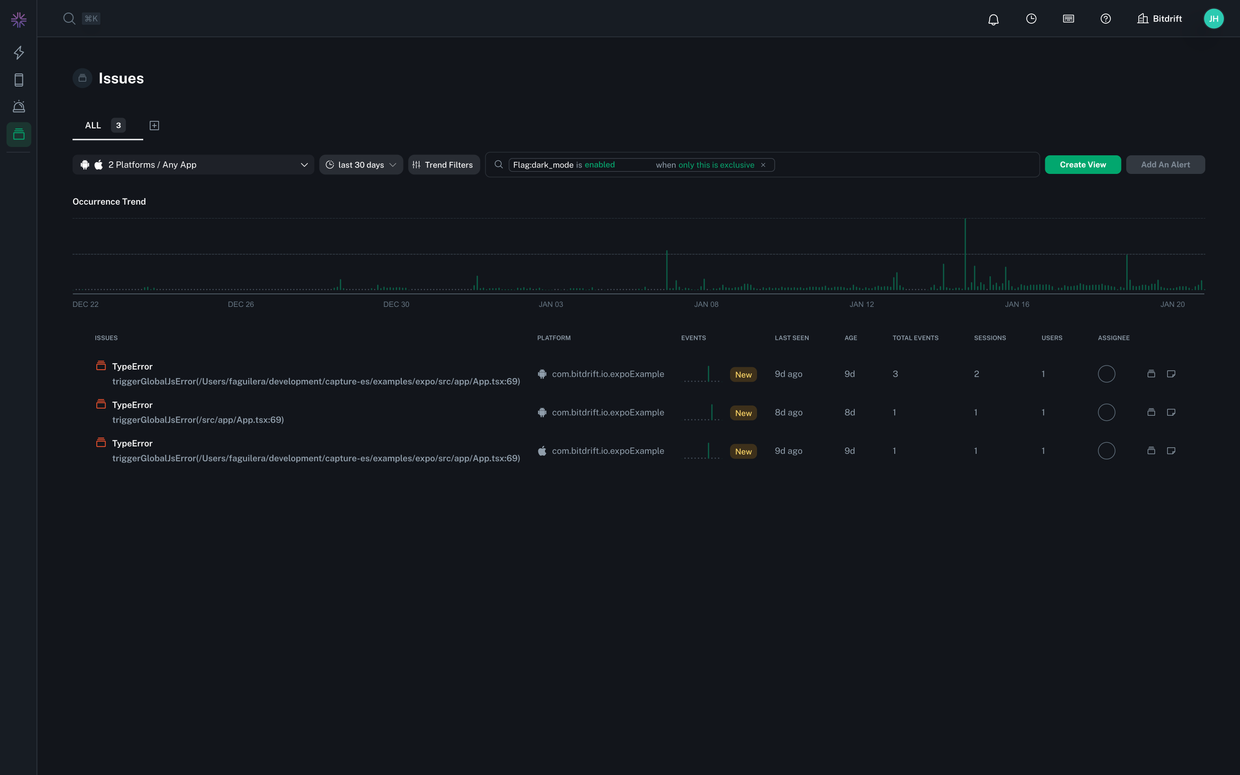
Task: Select the lightning events icon in sidebar
Action: click(x=18, y=52)
